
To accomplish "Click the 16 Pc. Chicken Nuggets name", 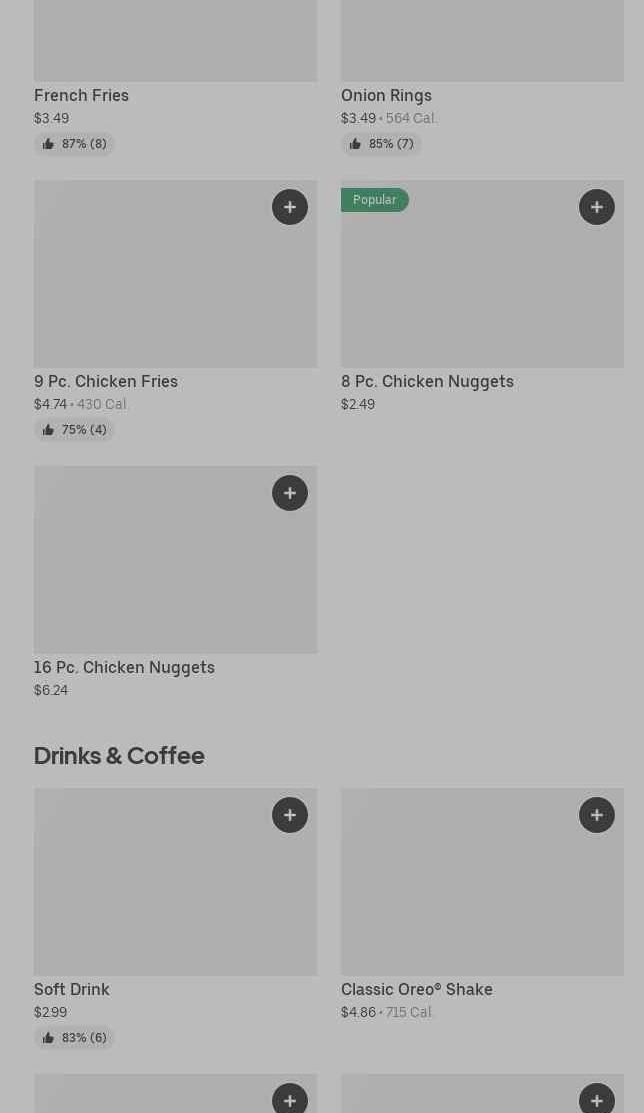I will (124, 667).
